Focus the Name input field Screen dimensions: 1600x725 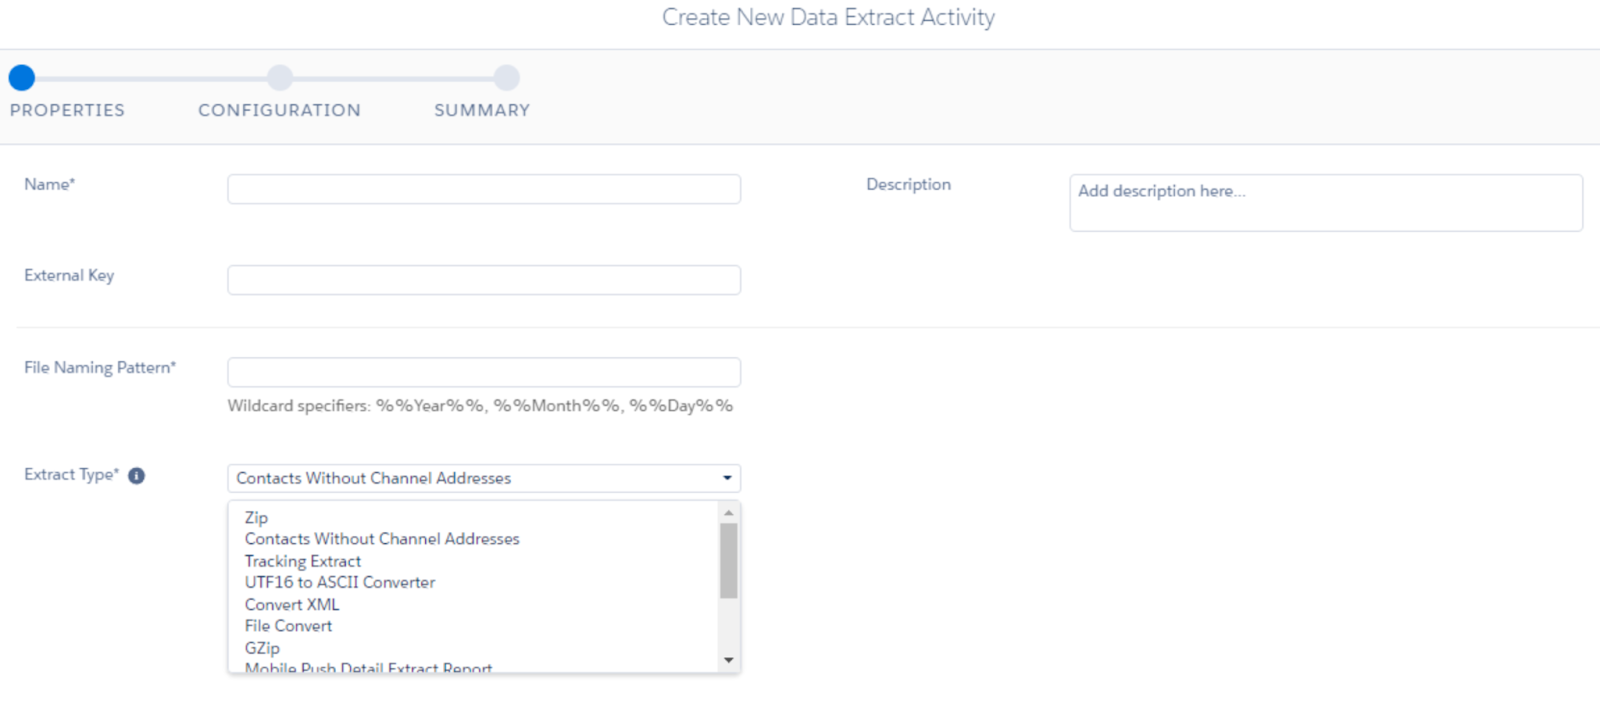[484, 189]
